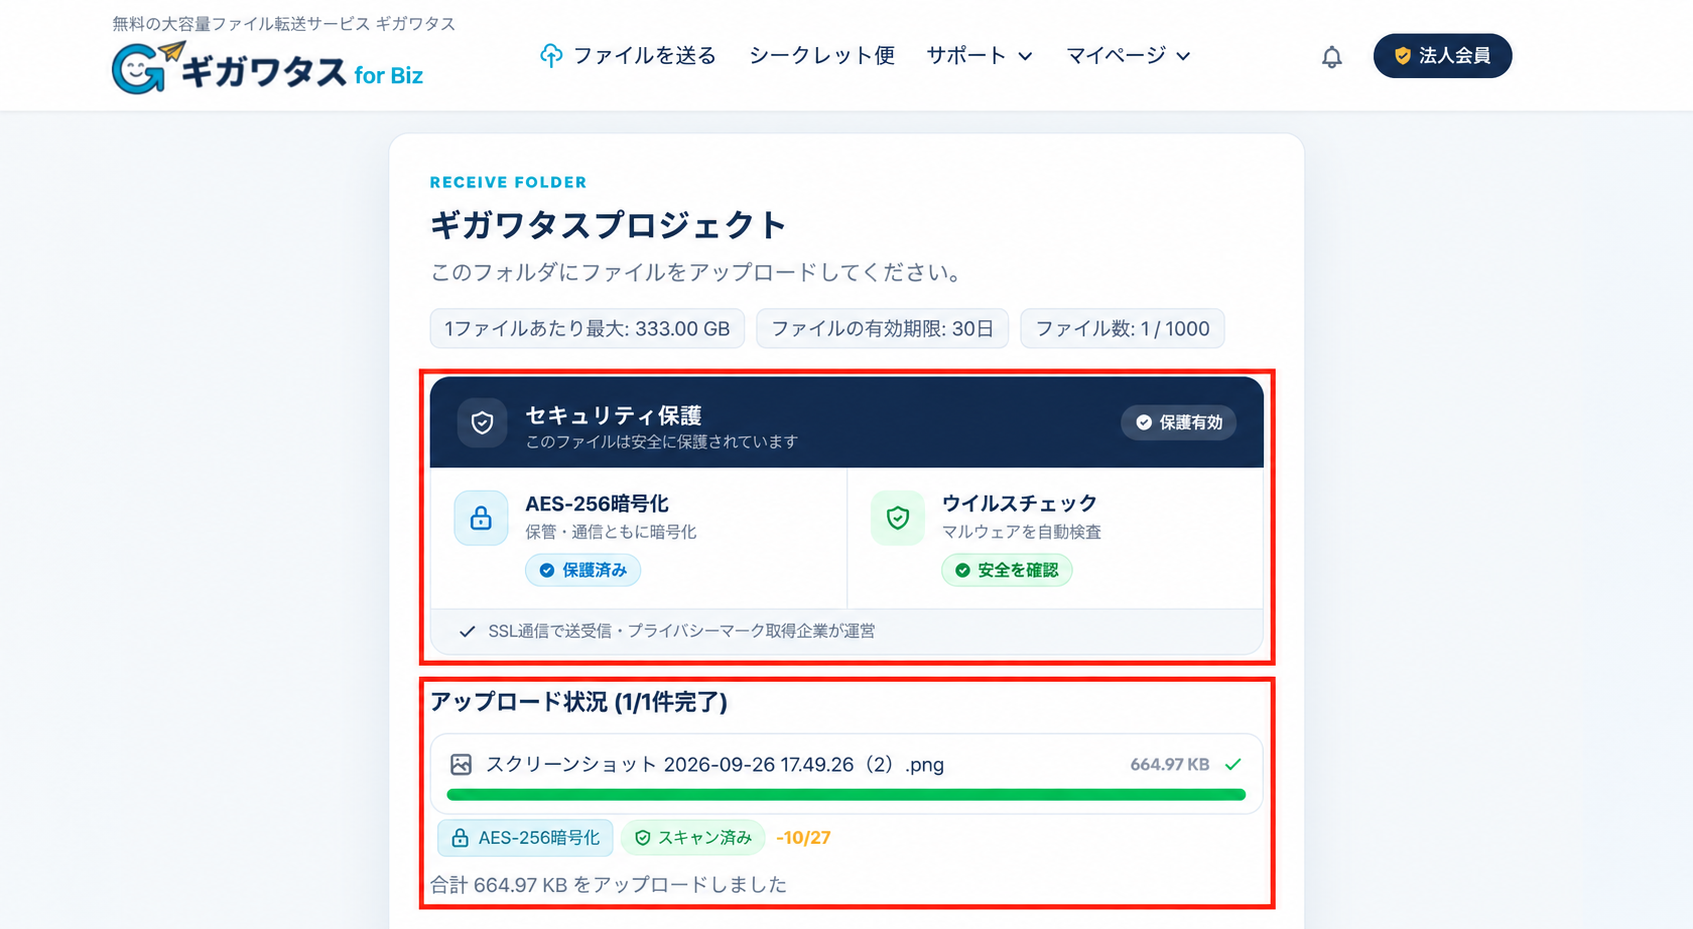
Task: Click the セキュリティ保護 banner title
Action: 613,415
